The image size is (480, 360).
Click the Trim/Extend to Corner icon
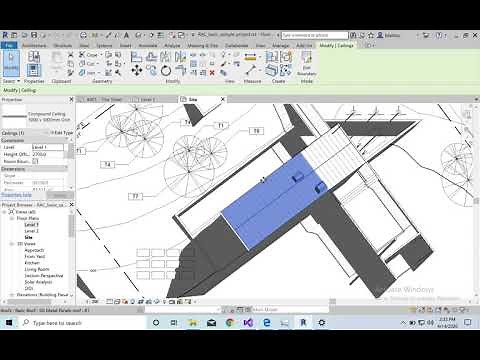pos(180,70)
